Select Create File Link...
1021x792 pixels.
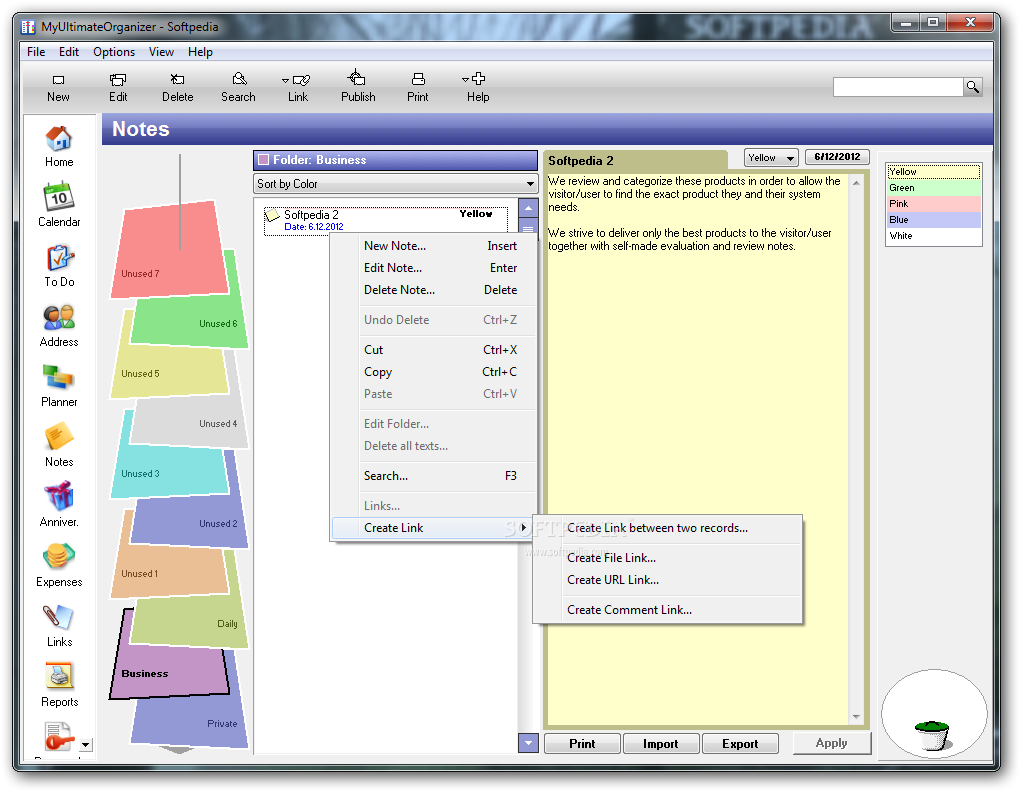667,558
